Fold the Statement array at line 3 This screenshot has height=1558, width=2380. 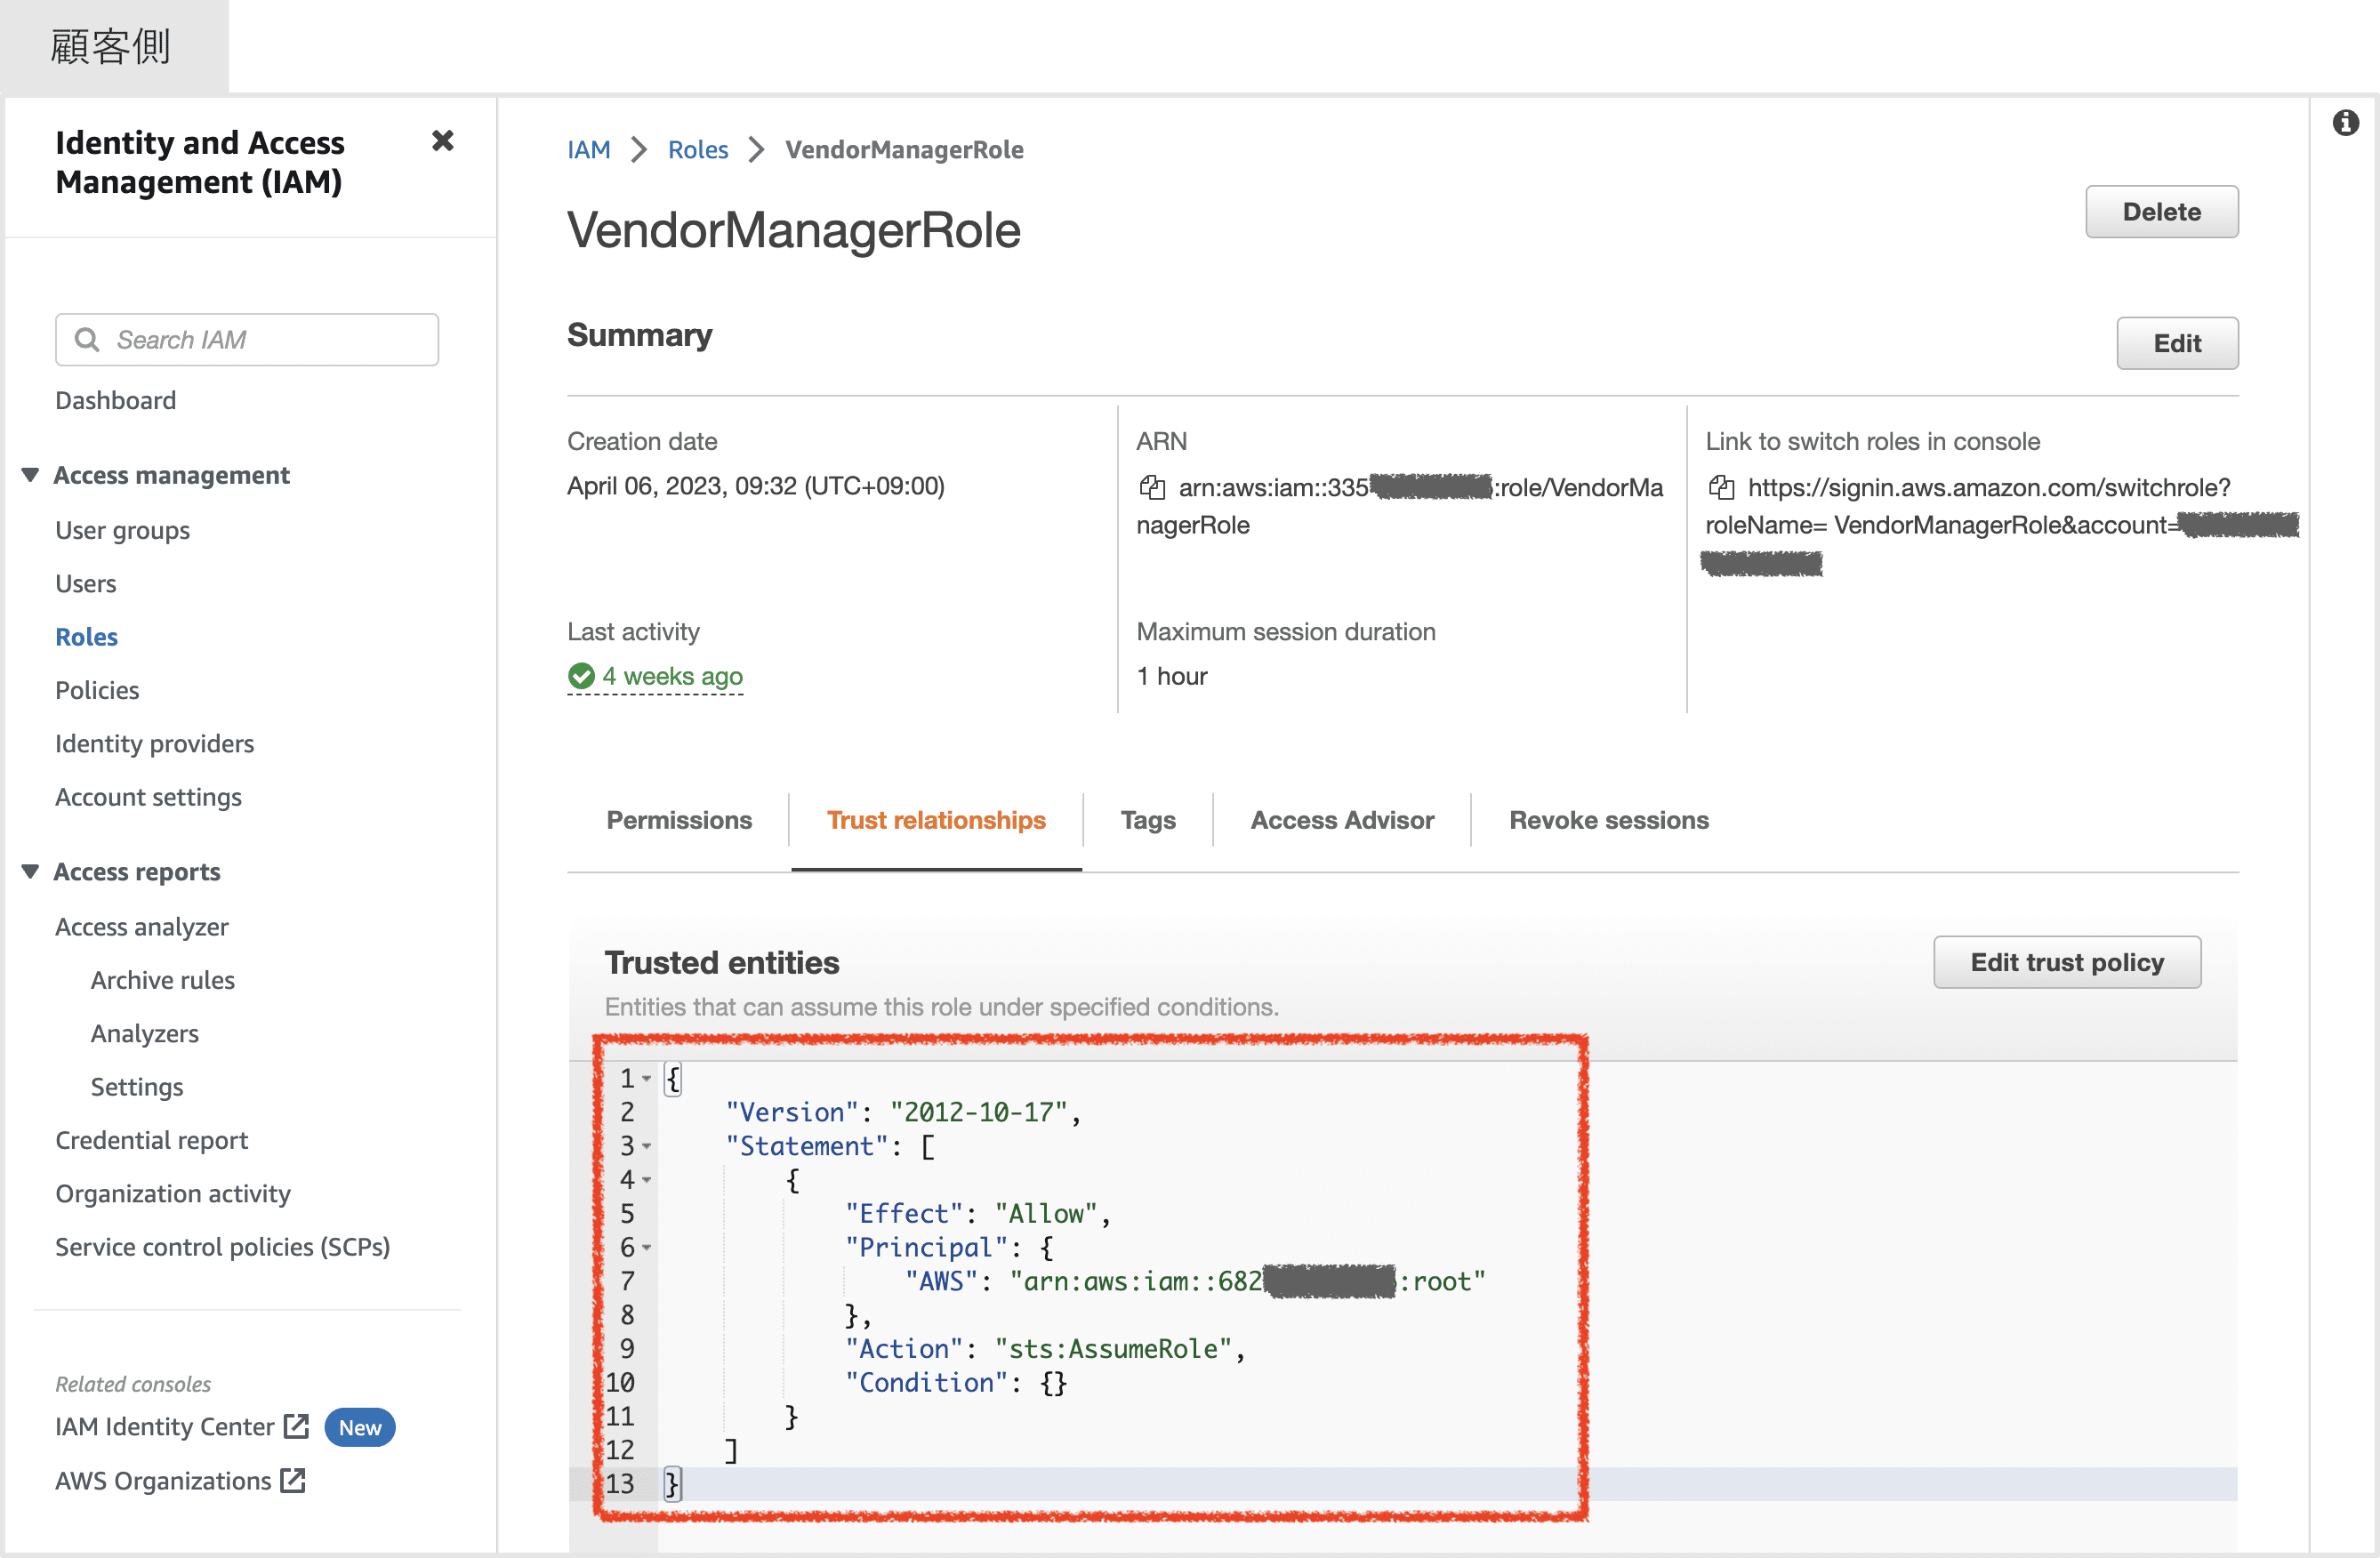pyautogui.click(x=647, y=1146)
